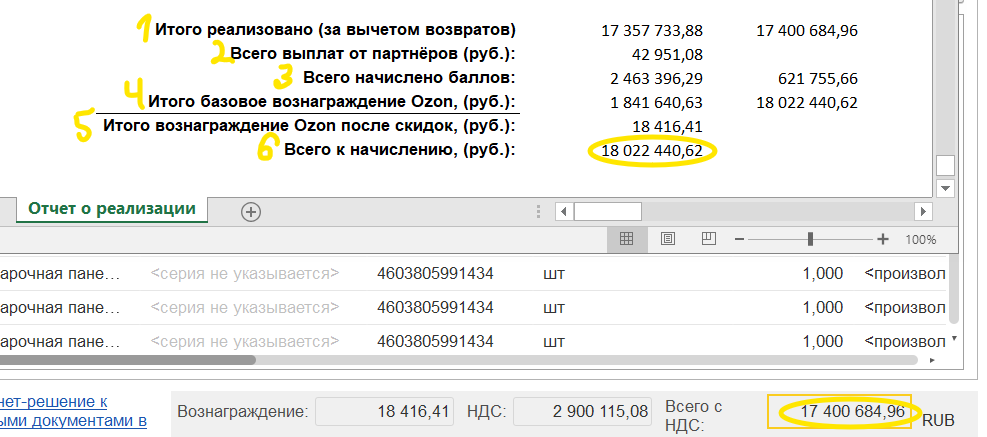Click the RUB currency label

point(938,420)
